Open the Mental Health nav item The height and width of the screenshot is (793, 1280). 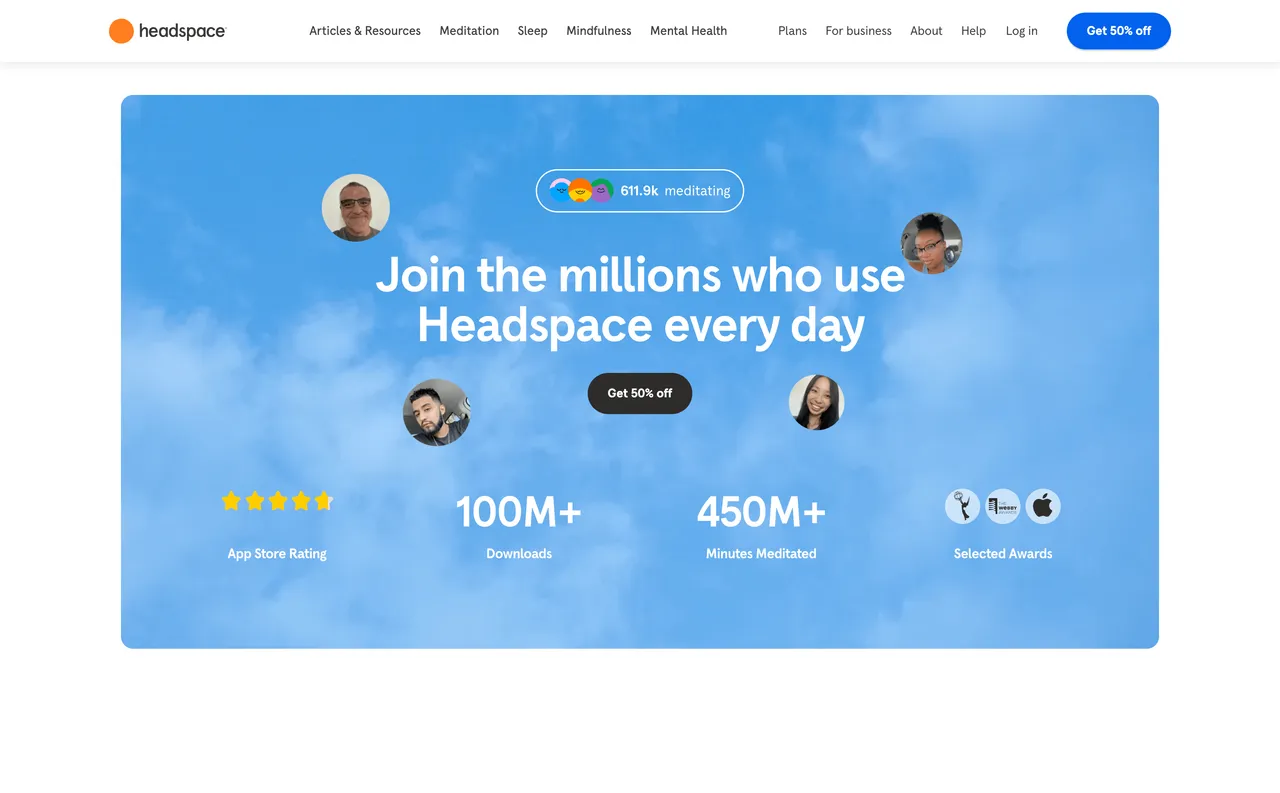pyautogui.click(x=688, y=31)
